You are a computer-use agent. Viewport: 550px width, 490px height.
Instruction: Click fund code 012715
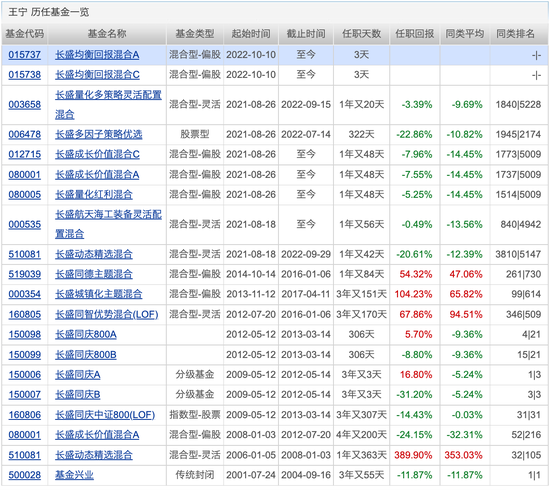click(25, 155)
